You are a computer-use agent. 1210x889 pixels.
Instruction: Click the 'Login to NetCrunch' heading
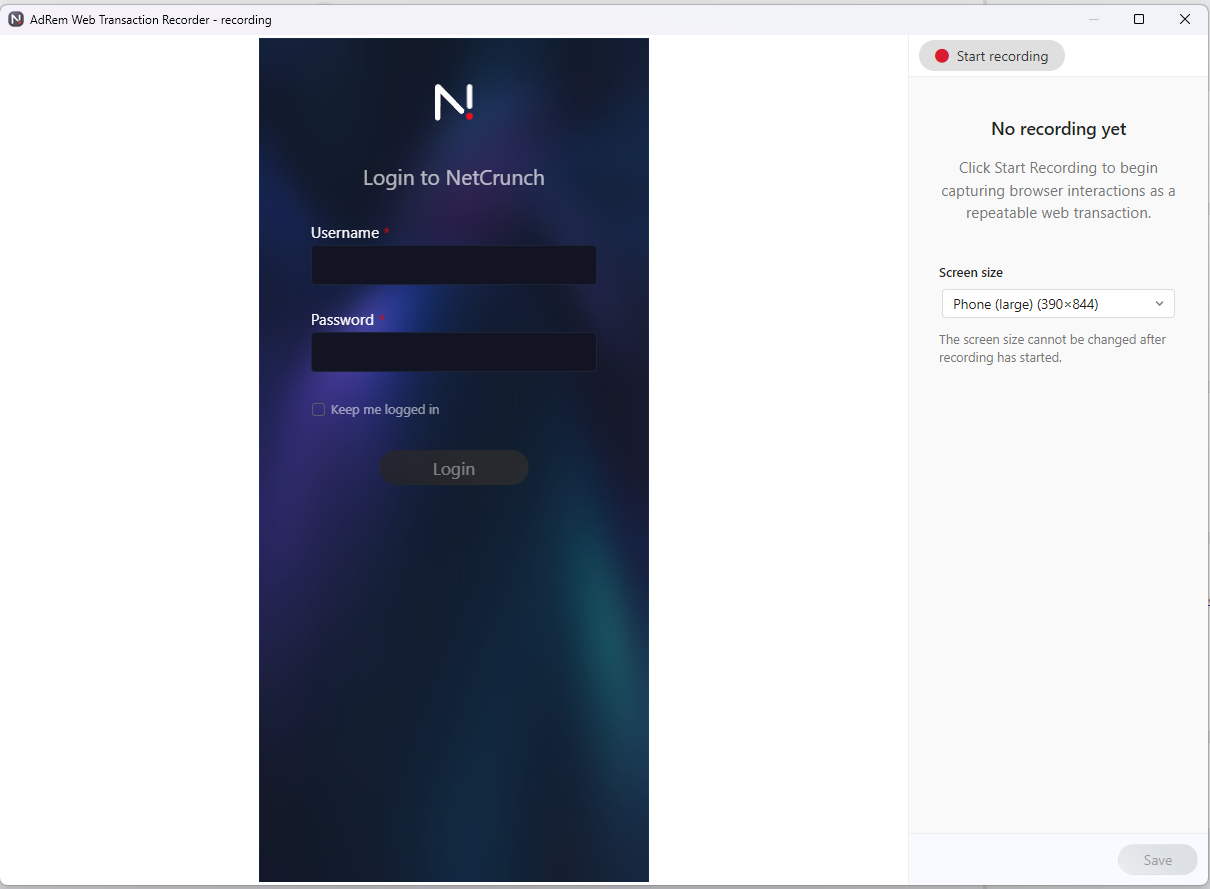[x=454, y=178]
